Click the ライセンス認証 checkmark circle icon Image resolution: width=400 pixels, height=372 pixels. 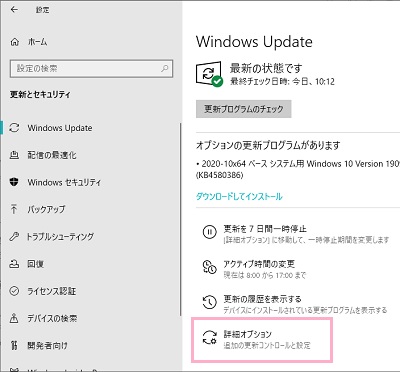coord(14,291)
